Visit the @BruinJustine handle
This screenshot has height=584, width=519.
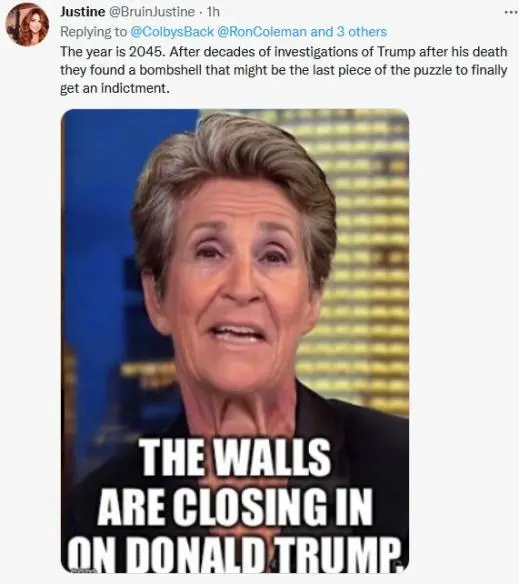[151, 12]
